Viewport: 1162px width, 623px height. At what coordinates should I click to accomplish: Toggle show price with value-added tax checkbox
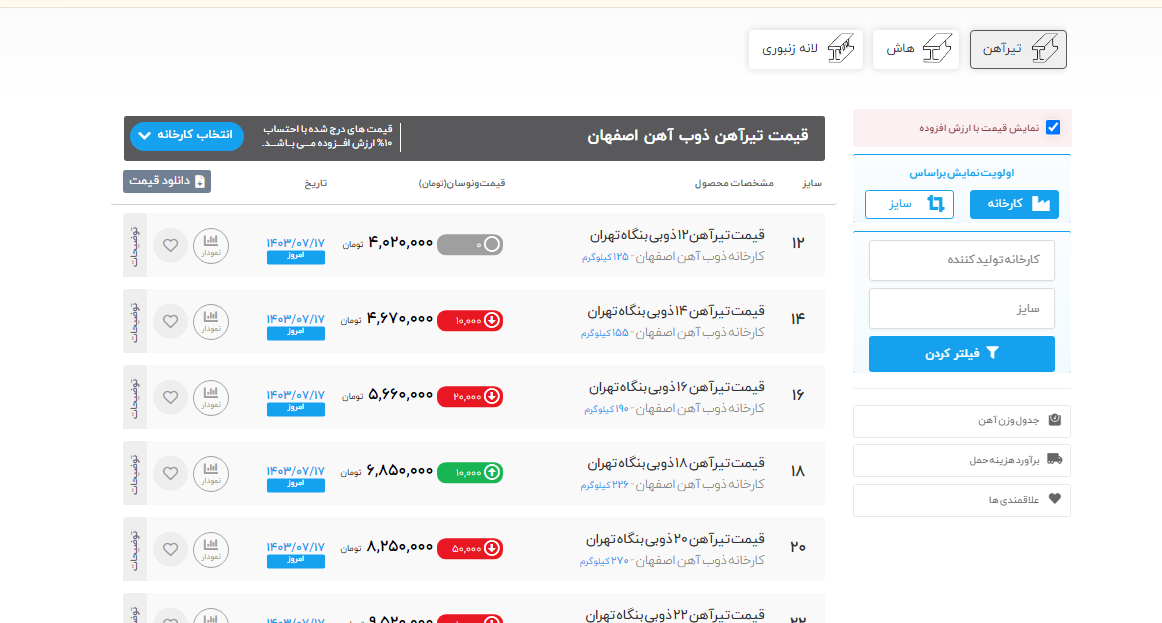tap(1052, 128)
